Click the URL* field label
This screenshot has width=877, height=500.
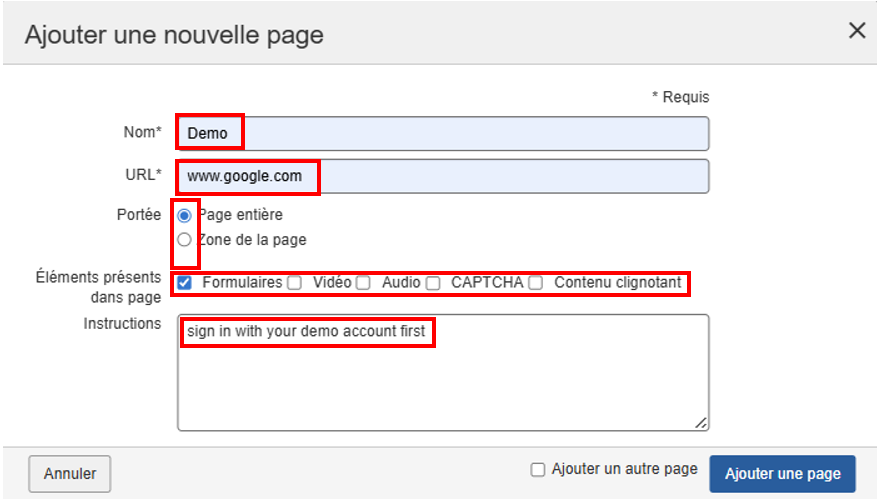[x=143, y=175]
